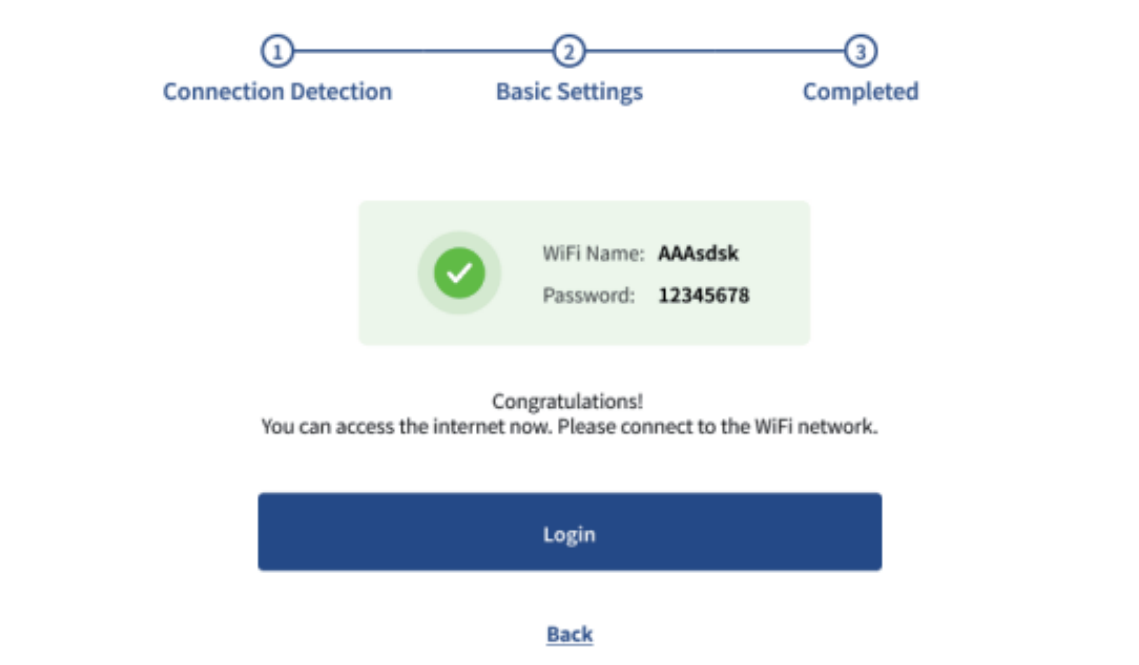Select the Completed step label
Image resolution: width=1139 pixels, height=665 pixels.
[860, 92]
